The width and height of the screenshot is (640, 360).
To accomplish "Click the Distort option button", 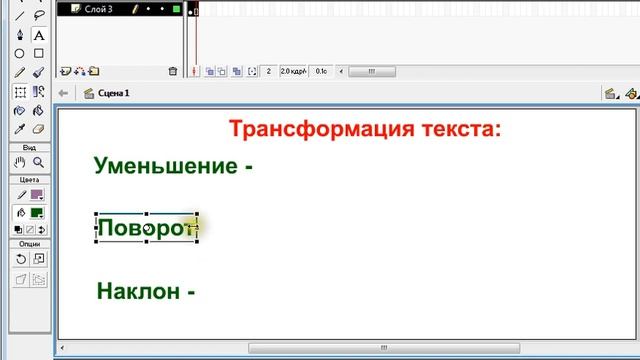I will point(21,280).
